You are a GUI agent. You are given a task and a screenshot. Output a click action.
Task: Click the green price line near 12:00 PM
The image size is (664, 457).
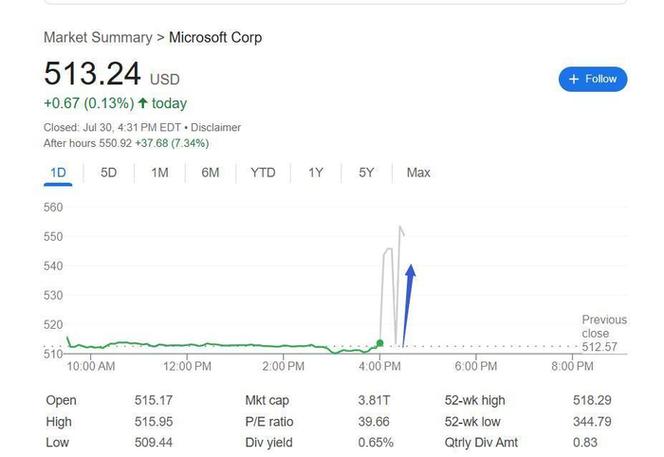coord(187,345)
